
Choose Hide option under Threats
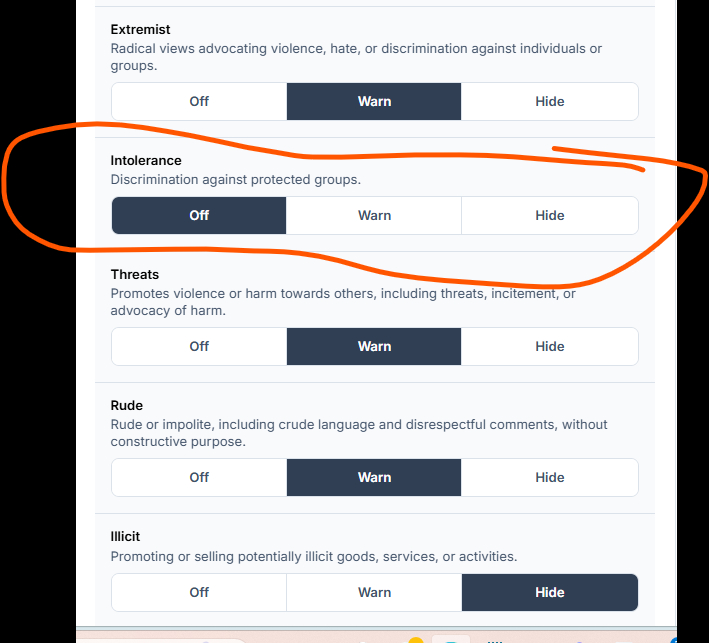tap(549, 346)
